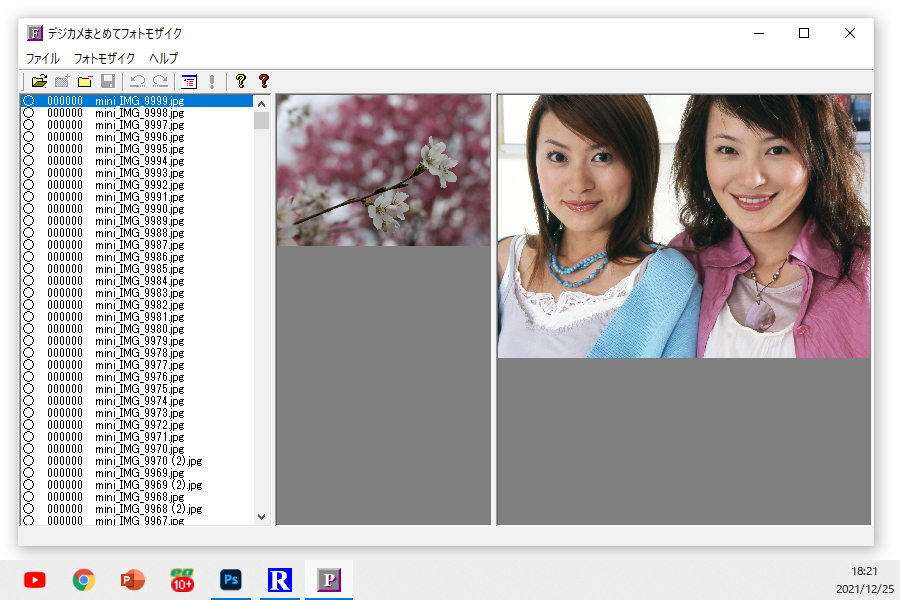Image resolution: width=900 pixels, height=600 pixels.
Task: Click the redo arrow toolbar icon
Action: (x=161, y=82)
